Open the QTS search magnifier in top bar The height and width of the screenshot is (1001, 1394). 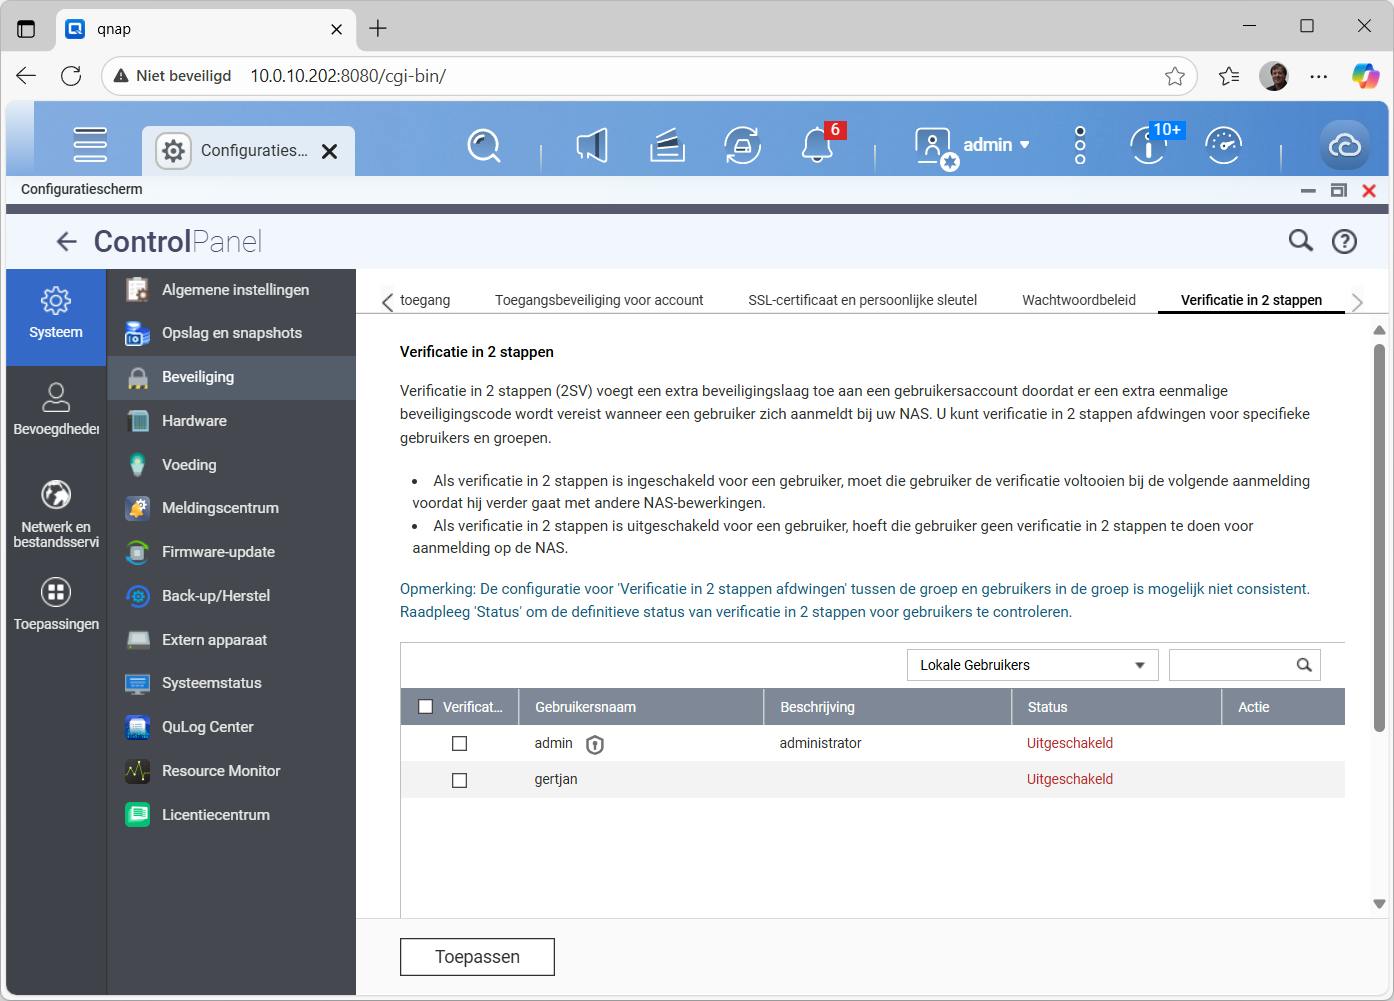coord(484,146)
